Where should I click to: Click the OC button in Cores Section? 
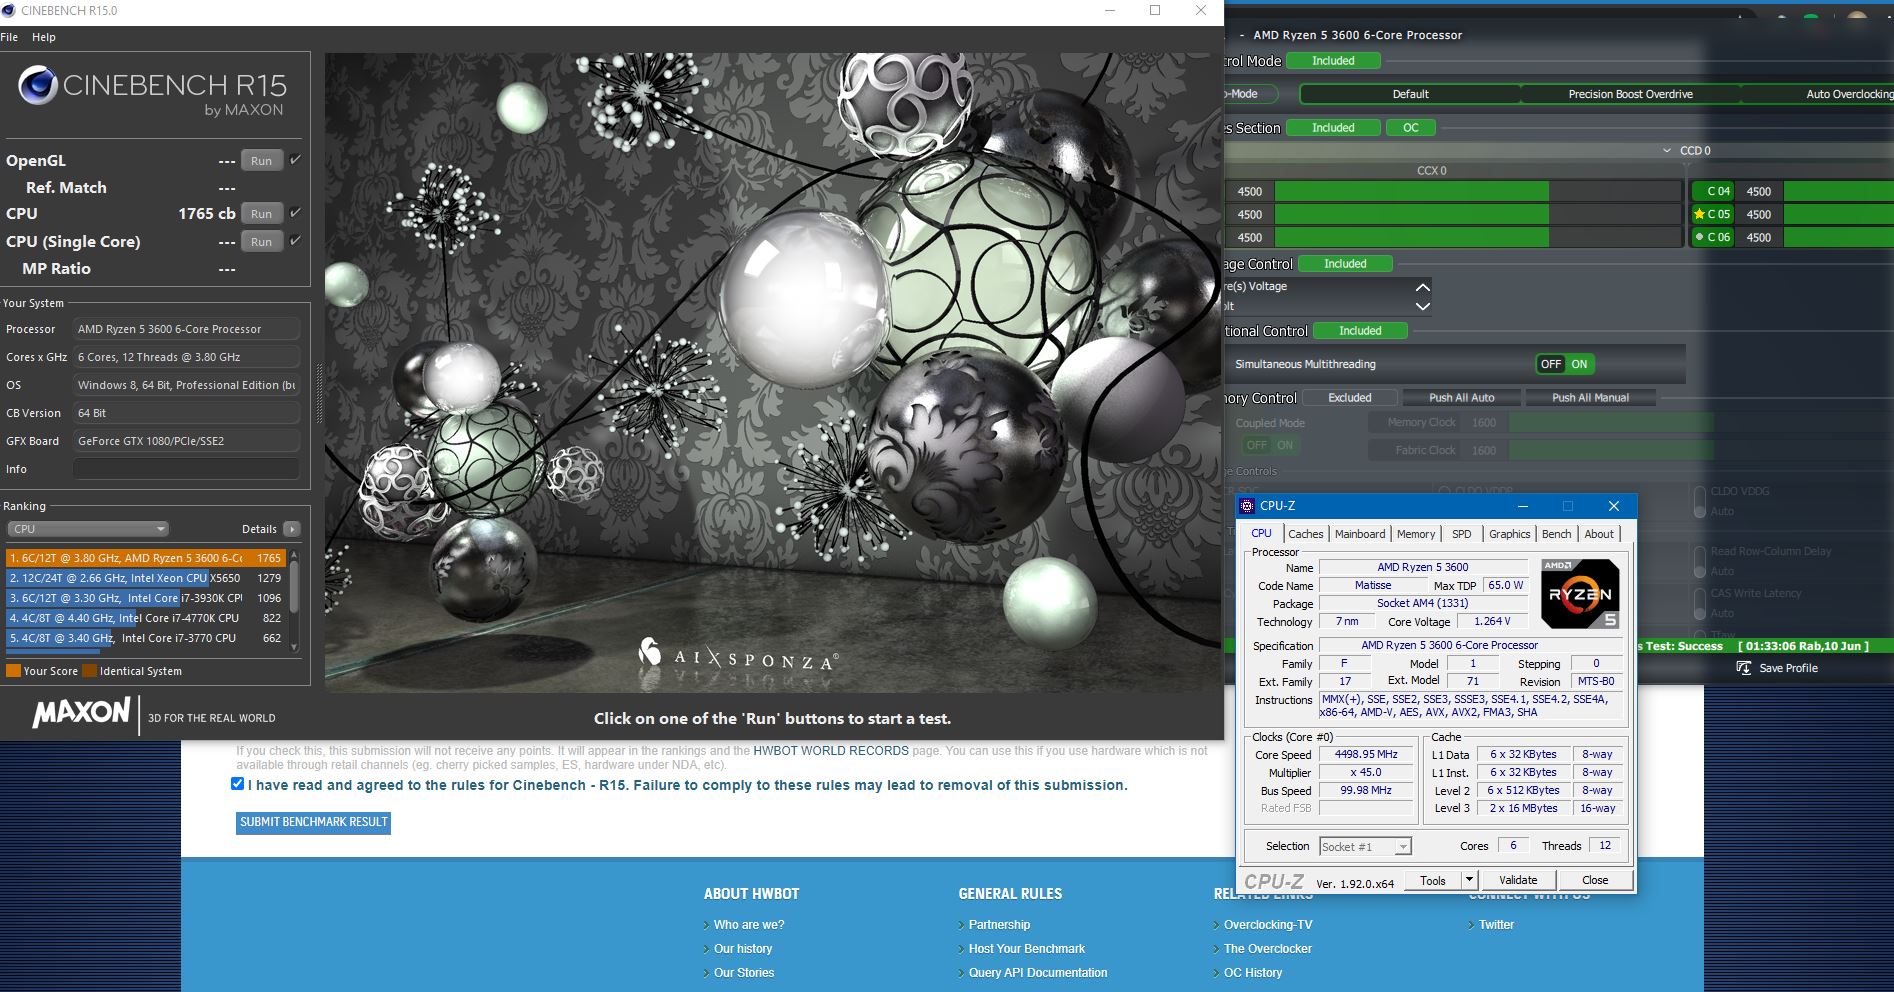(1410, 128)
